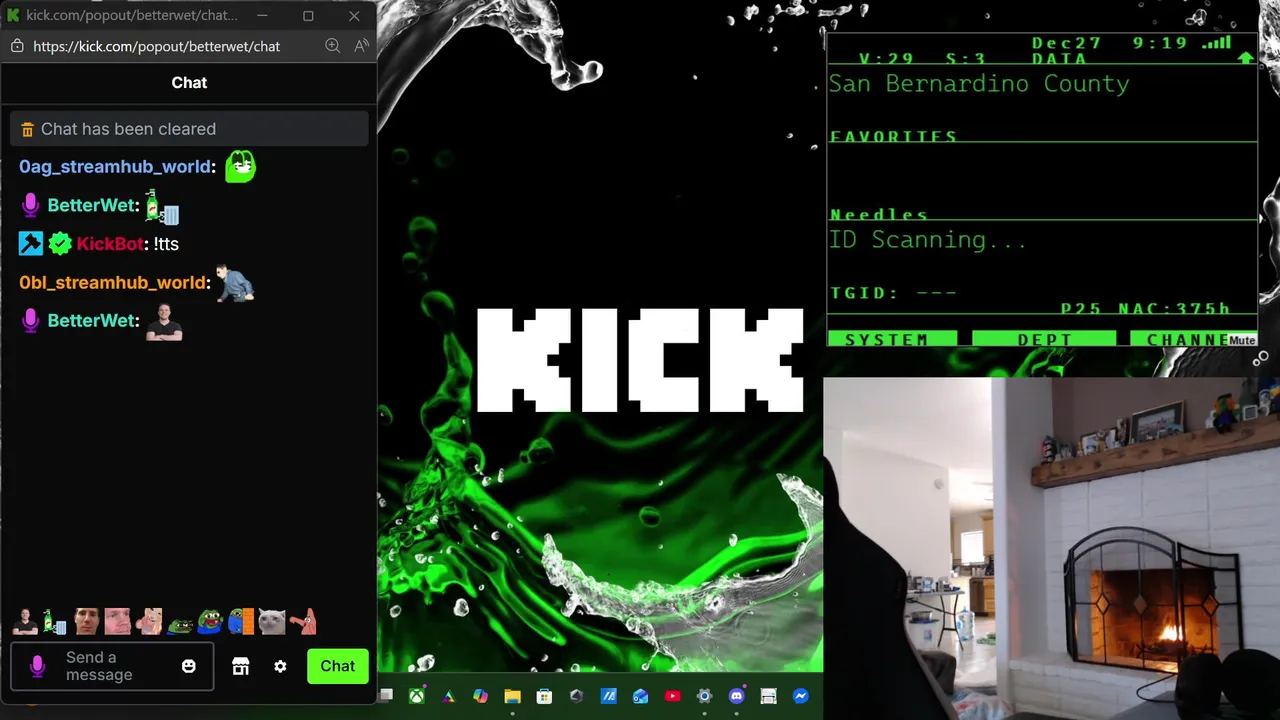Click username 0bl_streamhub_world in chat
1280x720 pixels.
point(112,283)
